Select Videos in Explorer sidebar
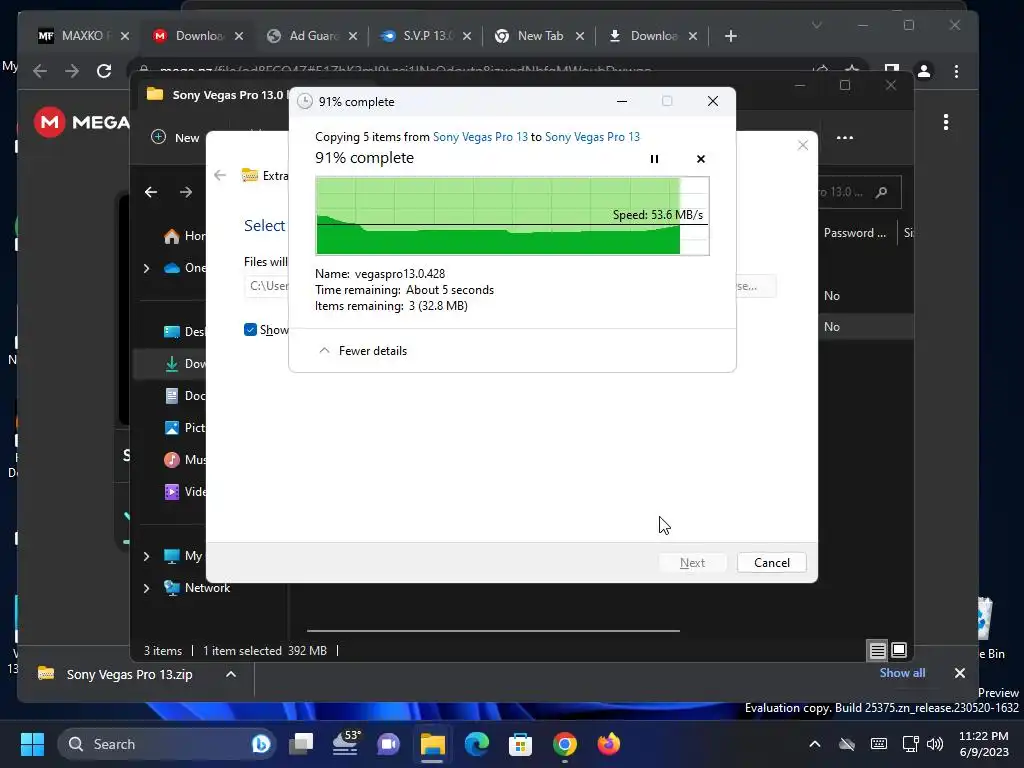The width and height of the screenshot is (1024, 768). pos(184,492)
